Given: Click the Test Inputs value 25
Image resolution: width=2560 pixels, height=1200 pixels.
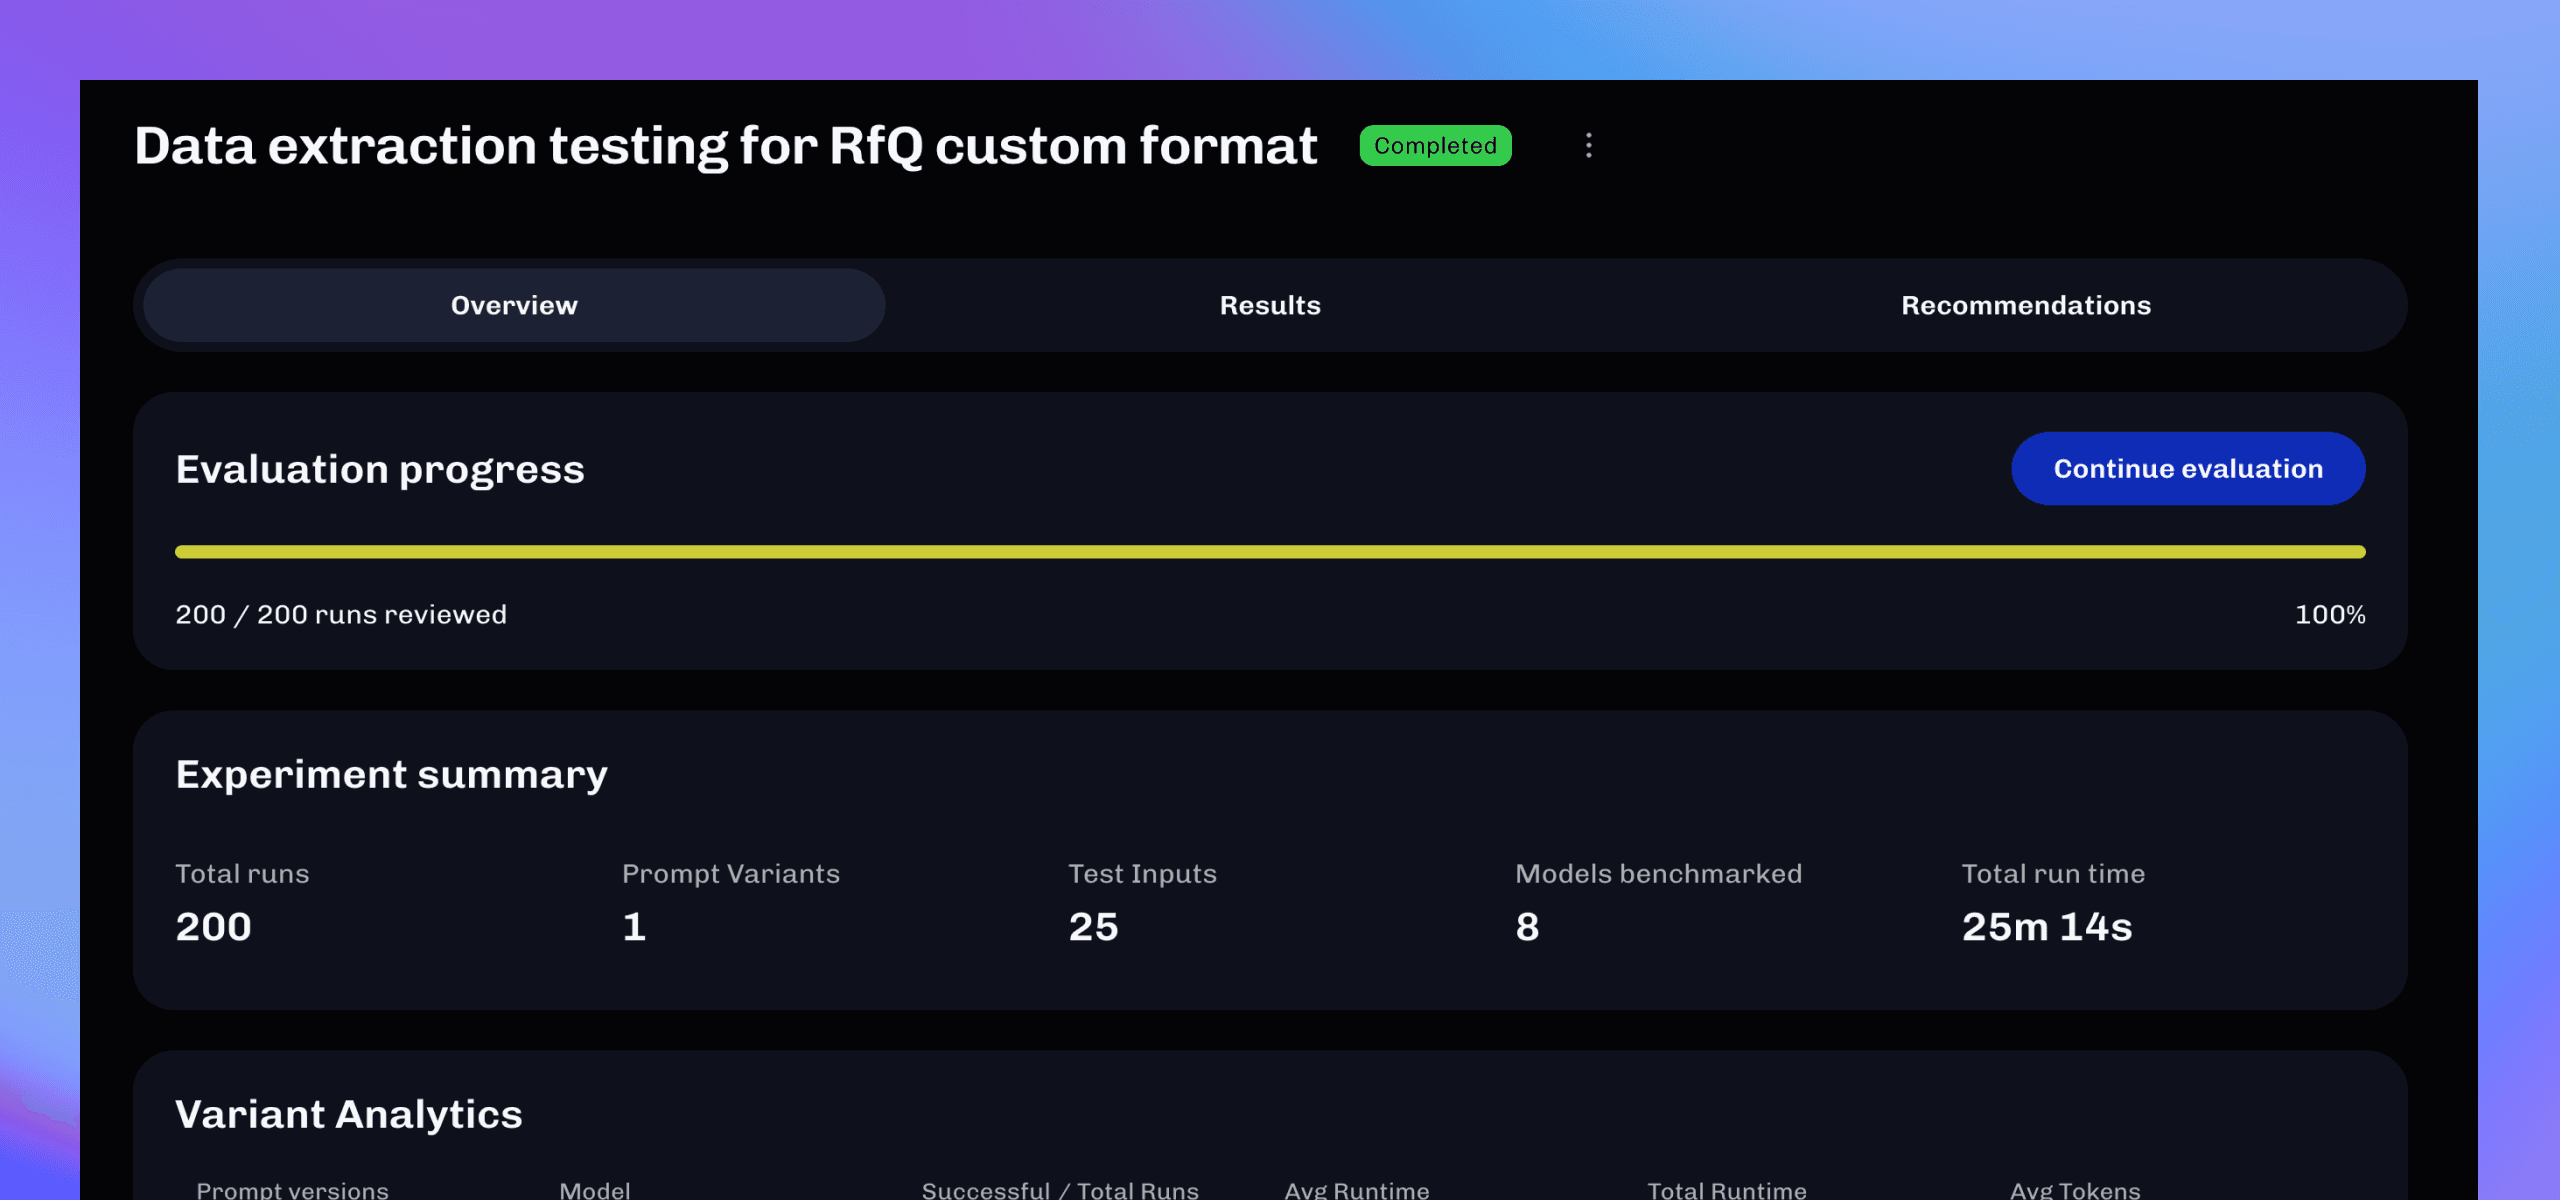Looking at the screenshot, I should coord(1093,927).
